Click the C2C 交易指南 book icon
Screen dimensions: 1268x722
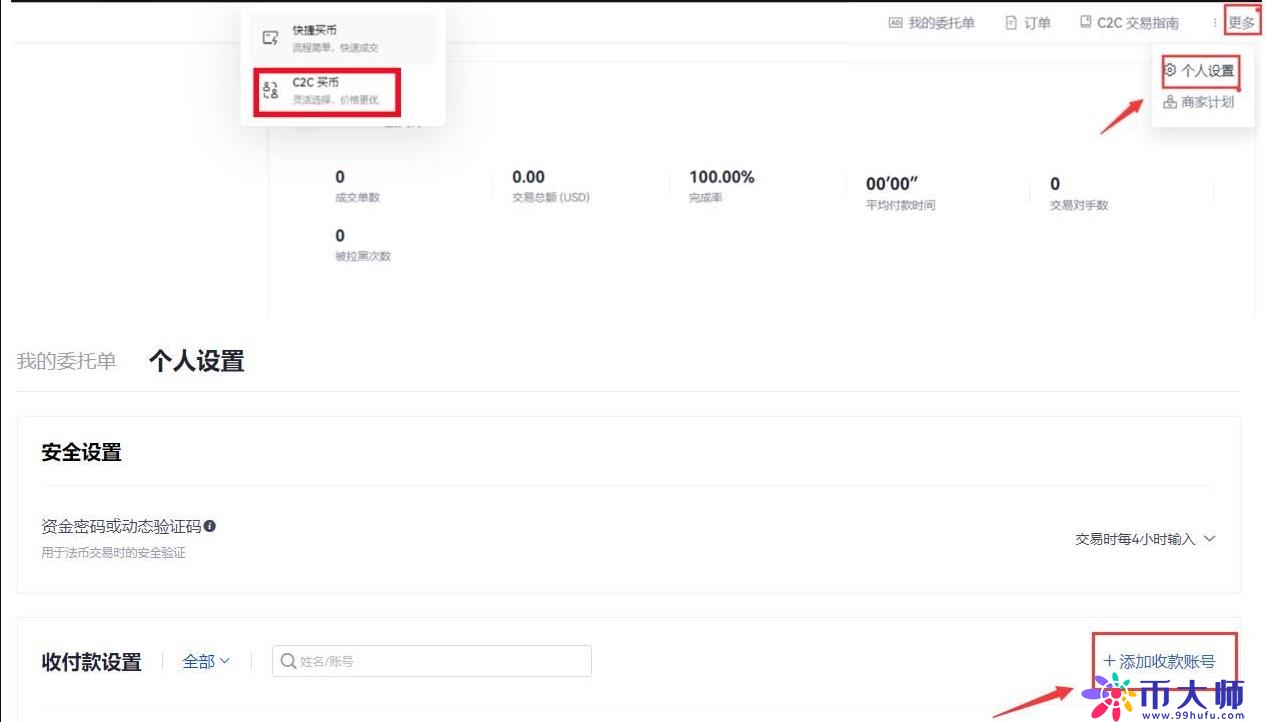click(x=1086, y=22)
